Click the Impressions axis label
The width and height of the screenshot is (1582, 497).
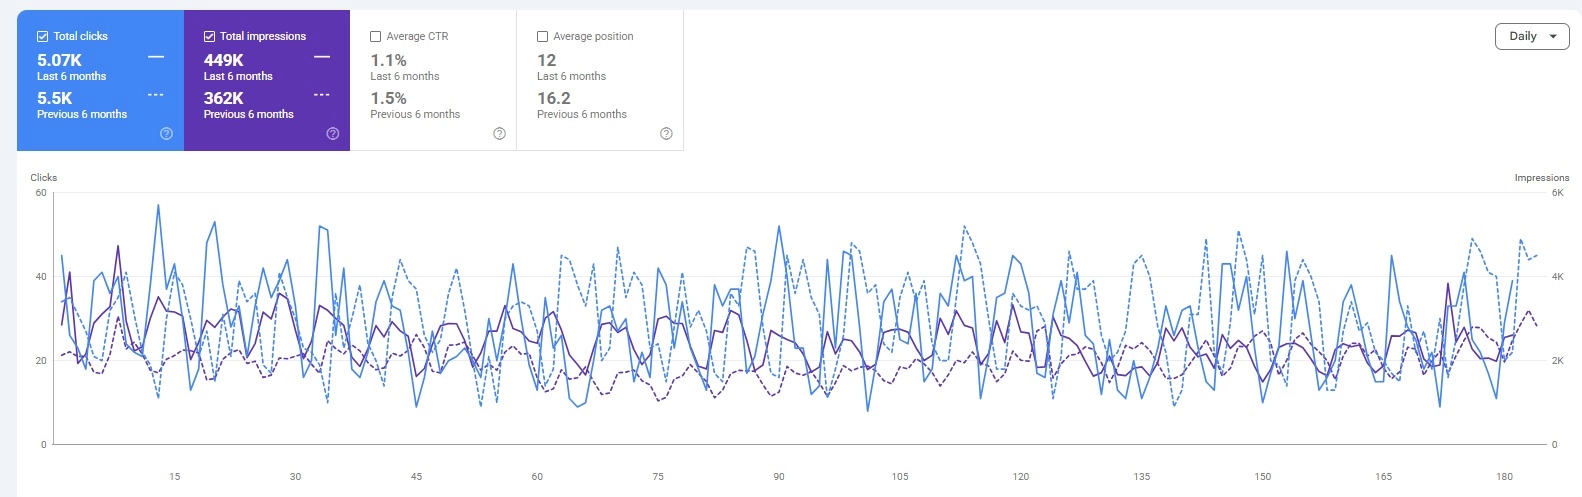click(1541, 177)
